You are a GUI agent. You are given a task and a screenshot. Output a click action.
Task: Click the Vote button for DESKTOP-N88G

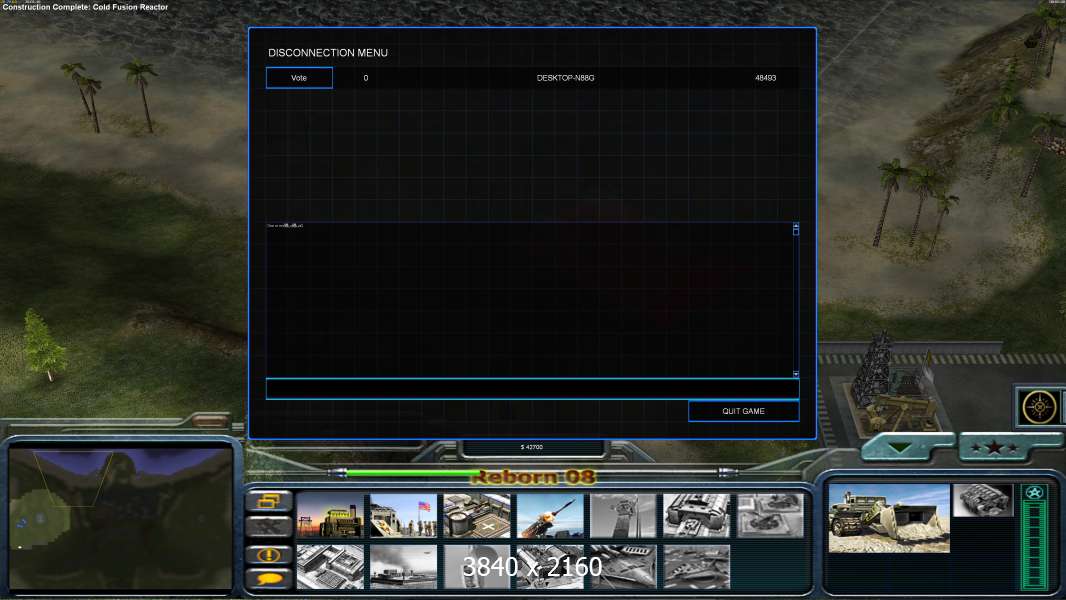pos(299,78)
